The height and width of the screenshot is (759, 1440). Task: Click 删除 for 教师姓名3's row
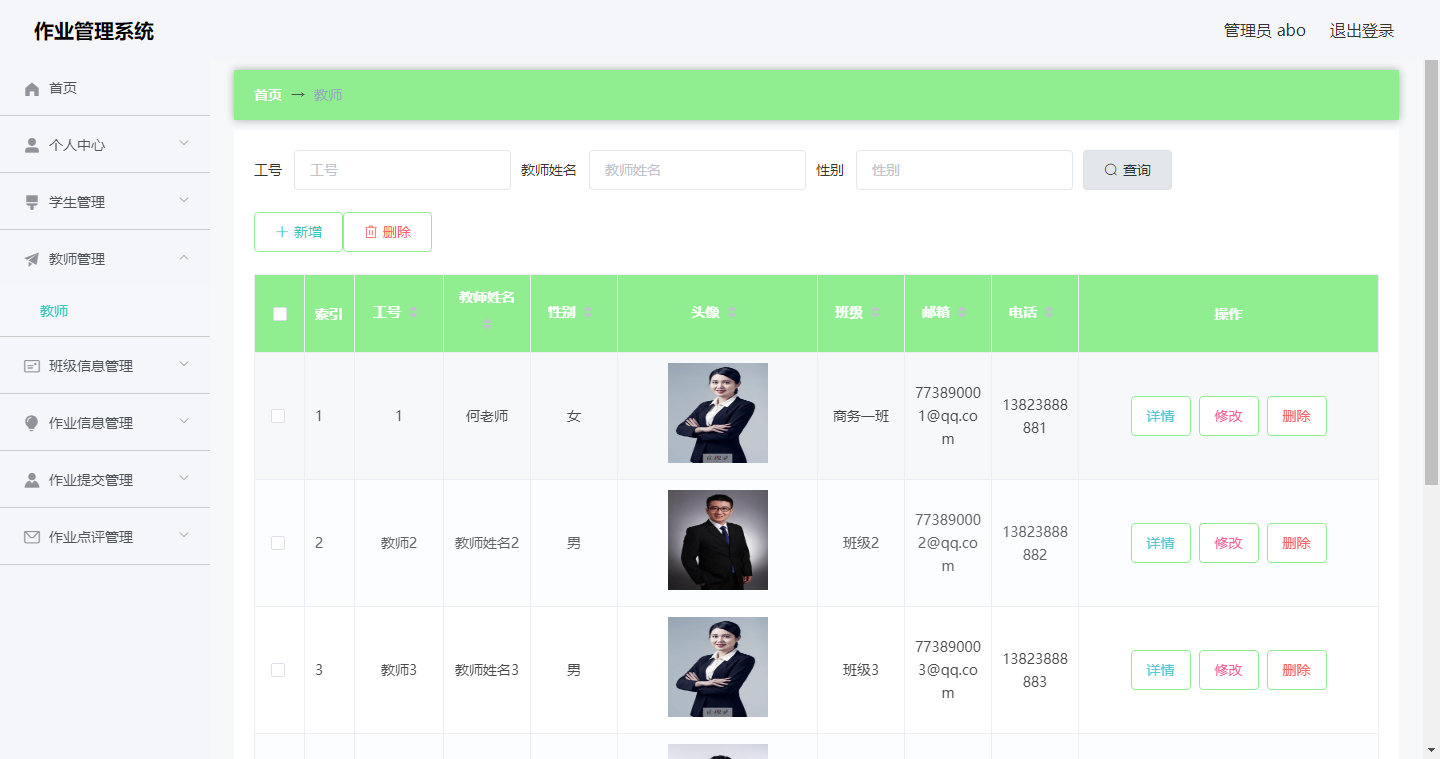pyautogui.click(x=1297, y=670)
